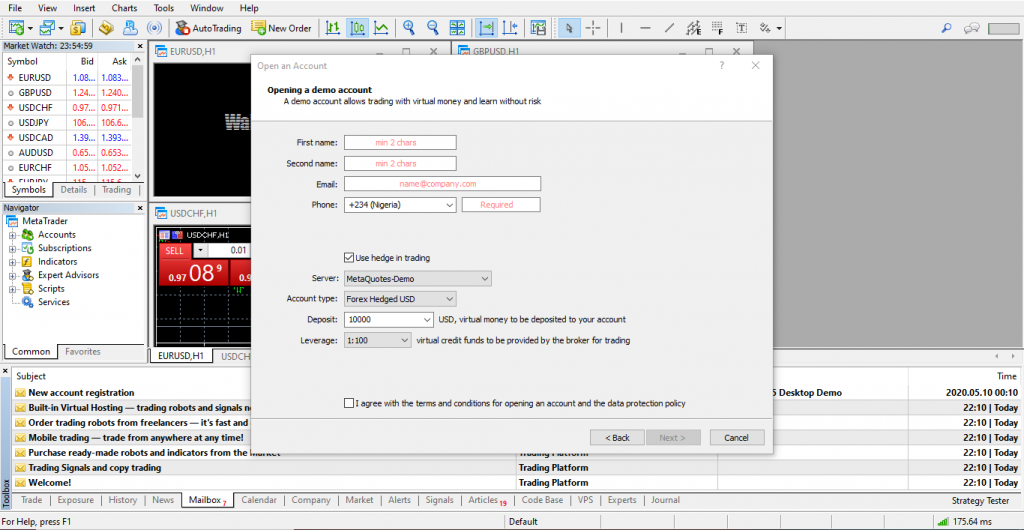Click the New Order toolbar button
This screenshot has height=530, width=1024.
click(x=281, y=28)
